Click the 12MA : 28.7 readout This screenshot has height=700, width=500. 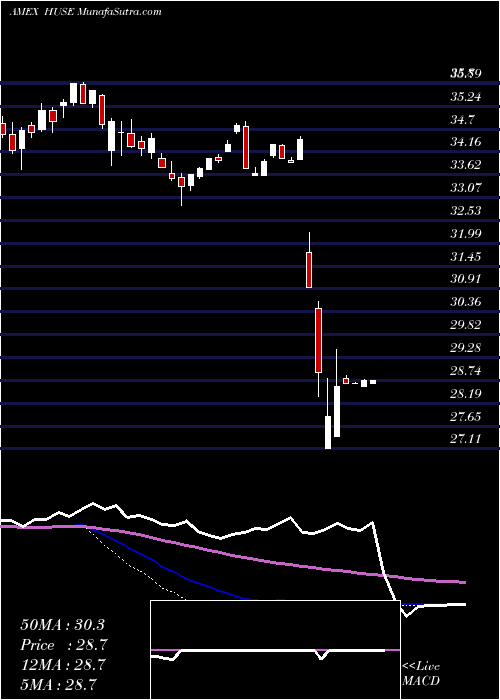pyautogui.click(x=62, y=665)
